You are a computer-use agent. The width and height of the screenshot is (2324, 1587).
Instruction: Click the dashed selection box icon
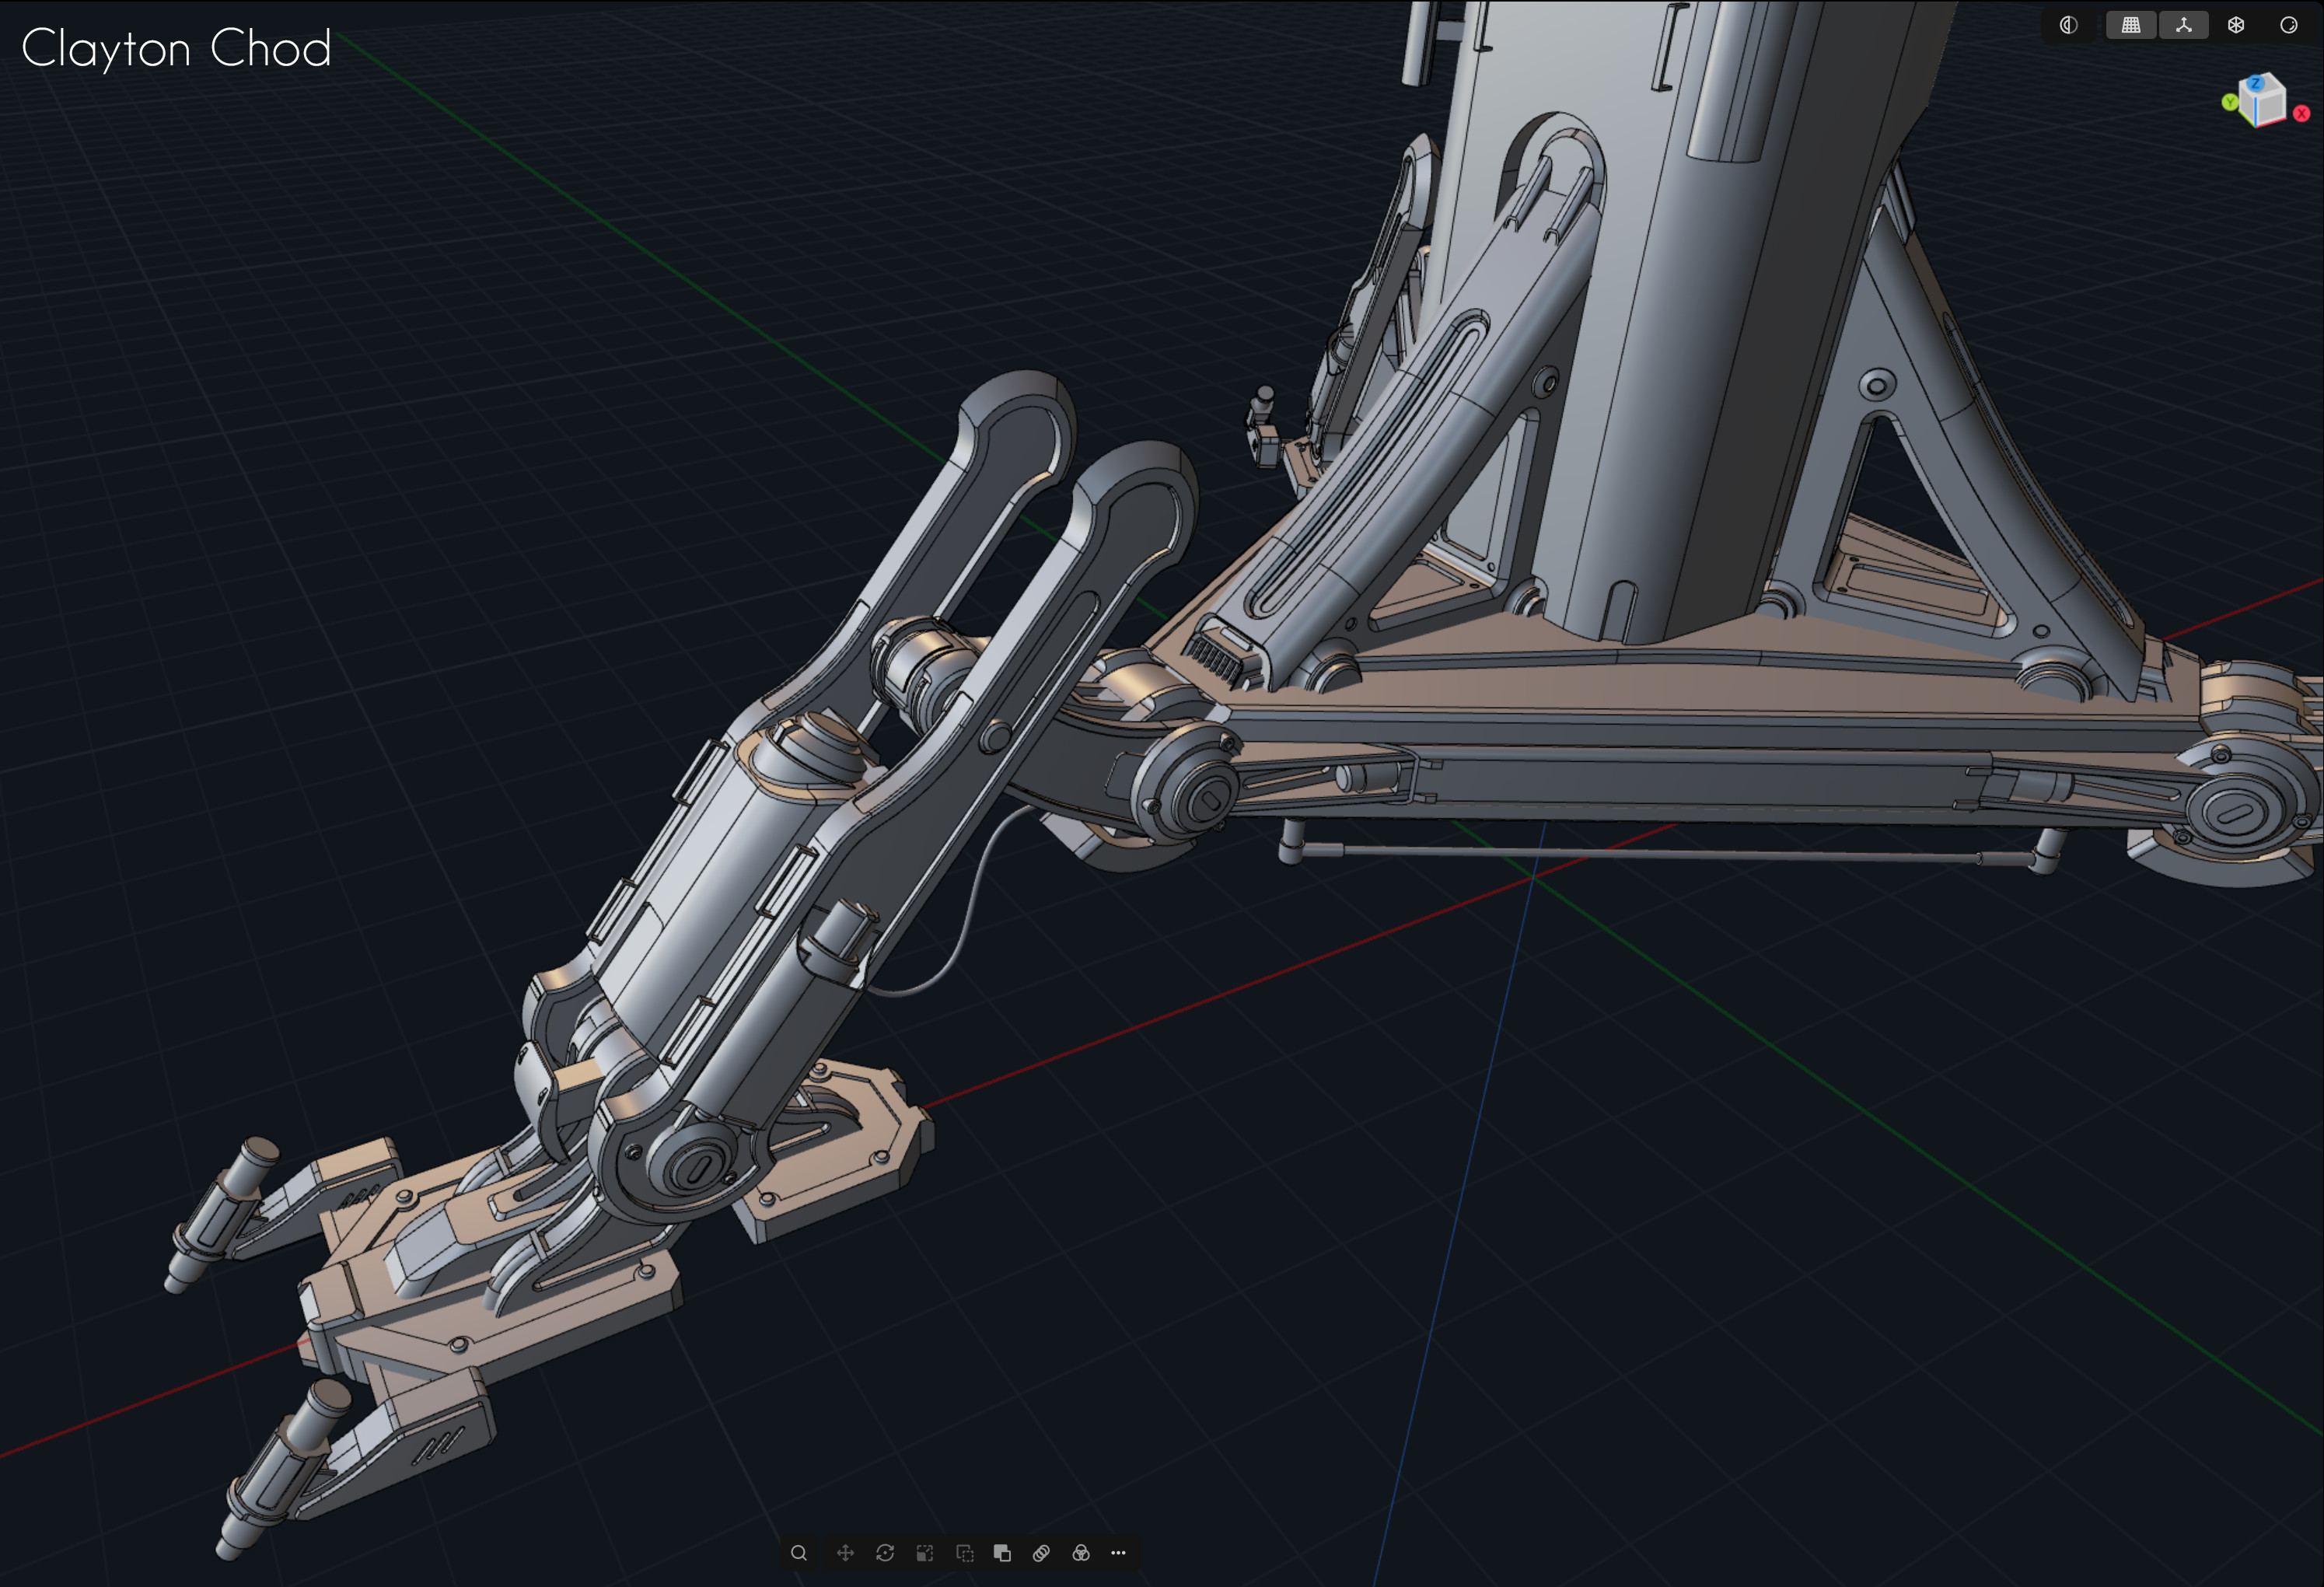pyautogui.click(x=965, y=1553)
